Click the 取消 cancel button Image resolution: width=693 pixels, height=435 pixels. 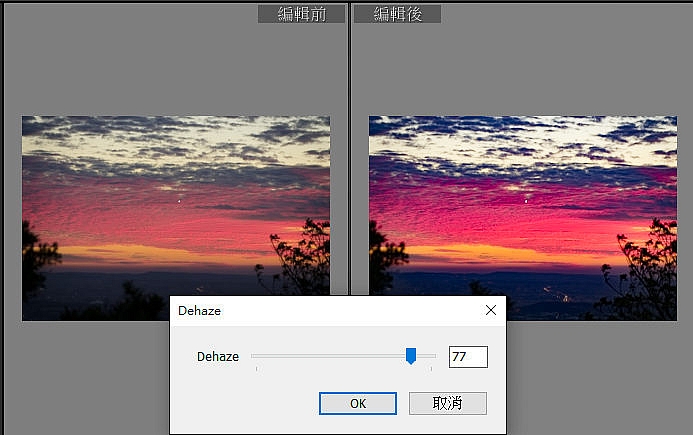point(448,403)
